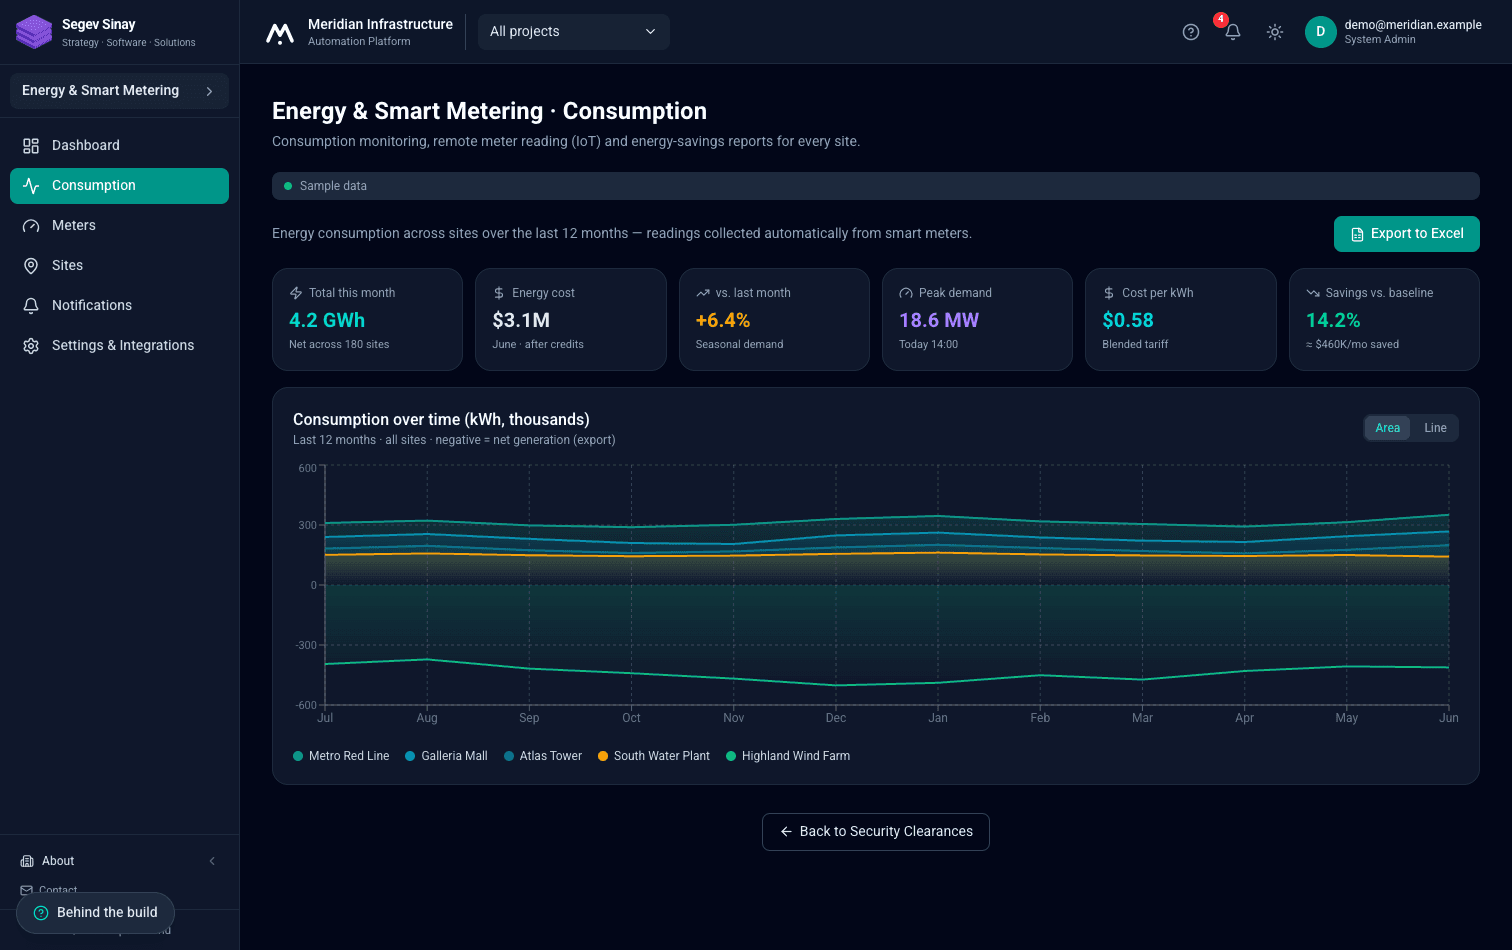Switch the chart to Area view
Image resolution: width=1512 pixels, height=950 pixels.
1387,428
